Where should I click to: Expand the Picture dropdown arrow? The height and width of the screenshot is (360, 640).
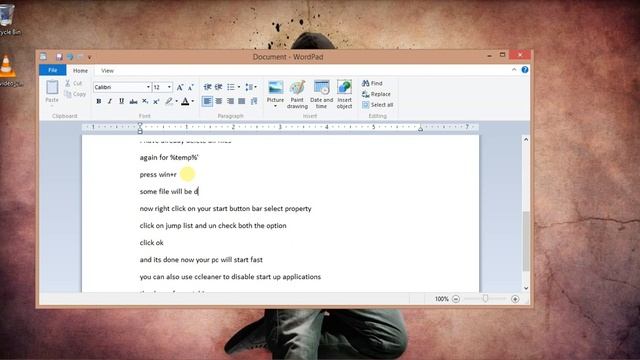(x=275, y=107)
